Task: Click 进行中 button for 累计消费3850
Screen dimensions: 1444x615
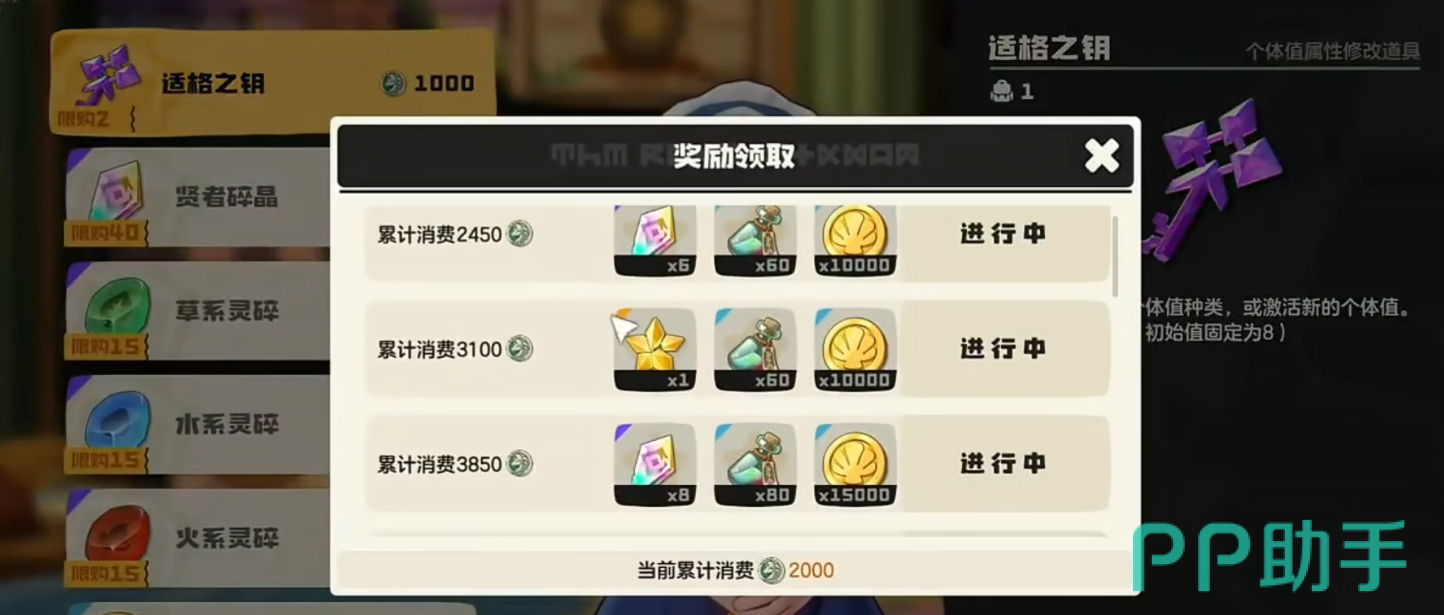Action: click(x=1003, y=464)
